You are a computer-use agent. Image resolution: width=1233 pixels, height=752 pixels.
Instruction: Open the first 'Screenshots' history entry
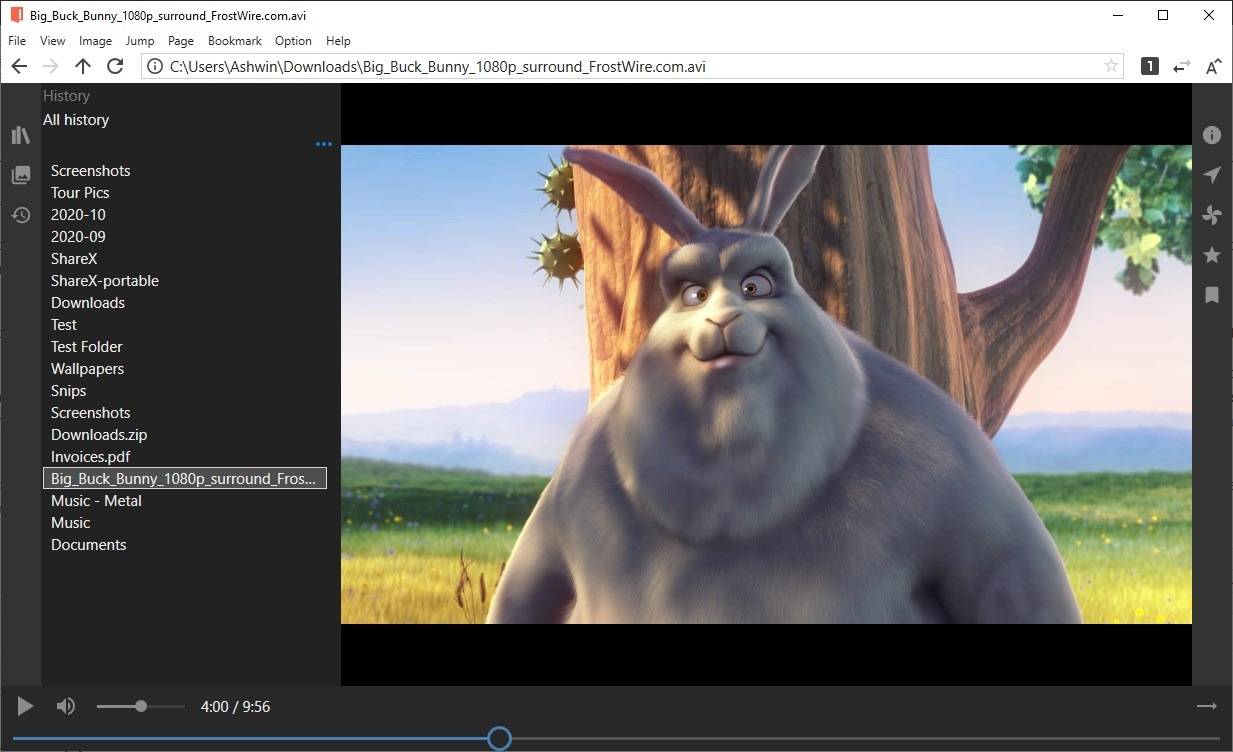point(91,171)
